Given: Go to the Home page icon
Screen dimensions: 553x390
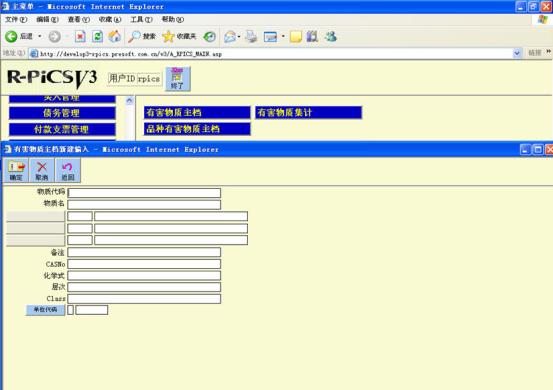Looking at the screenshot, I should (114, 36).
